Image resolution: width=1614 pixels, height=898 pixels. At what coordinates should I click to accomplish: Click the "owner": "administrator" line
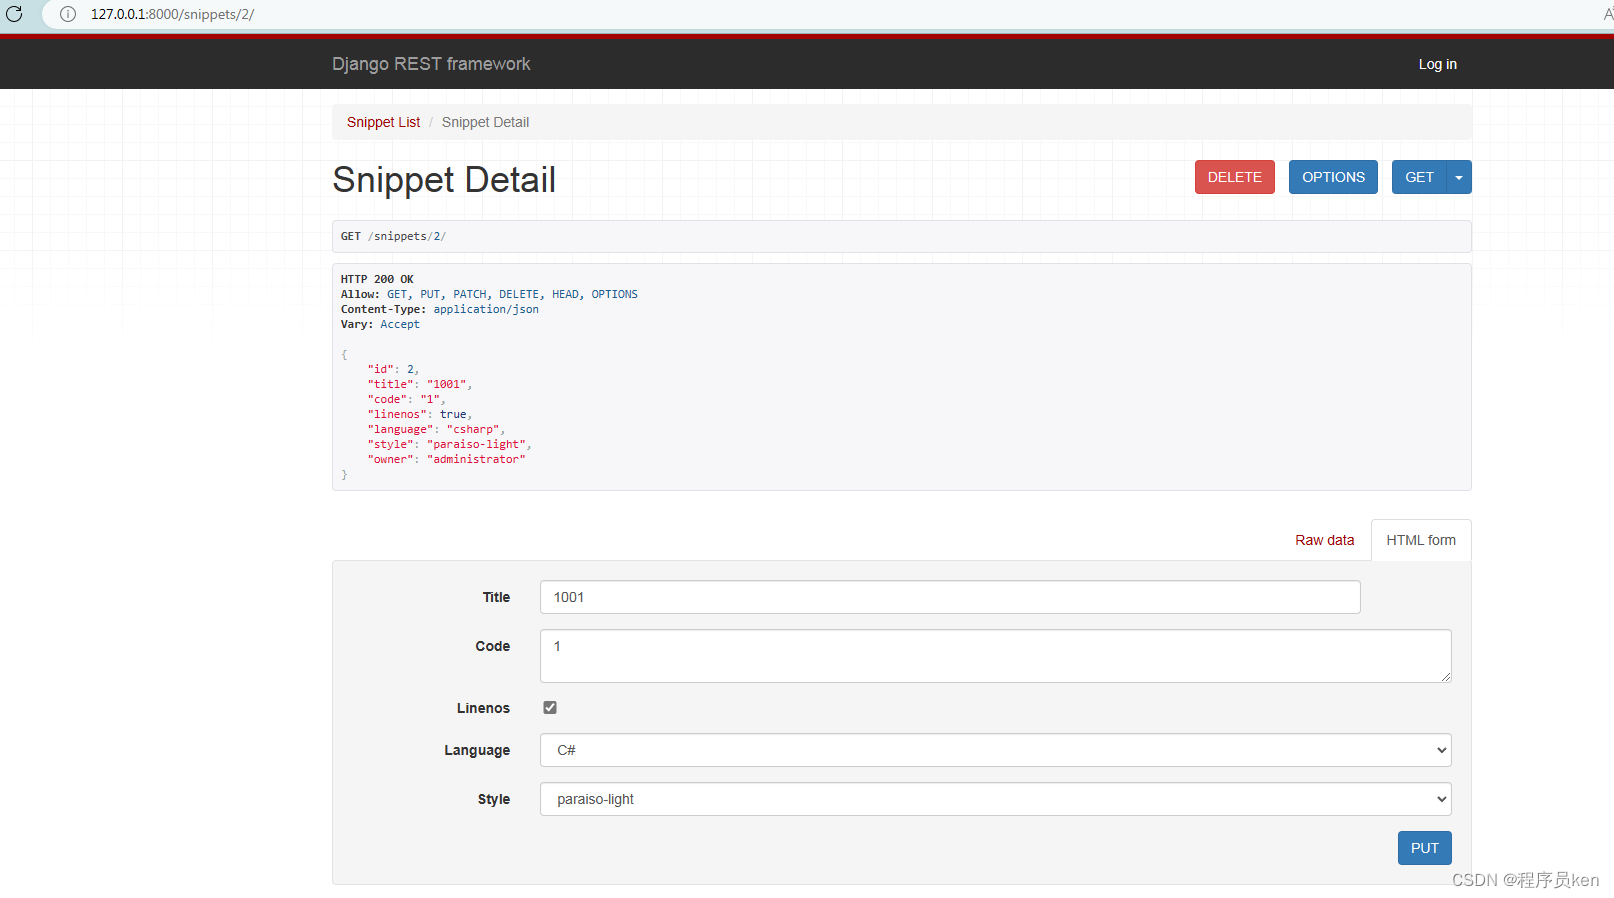[446, 459]
